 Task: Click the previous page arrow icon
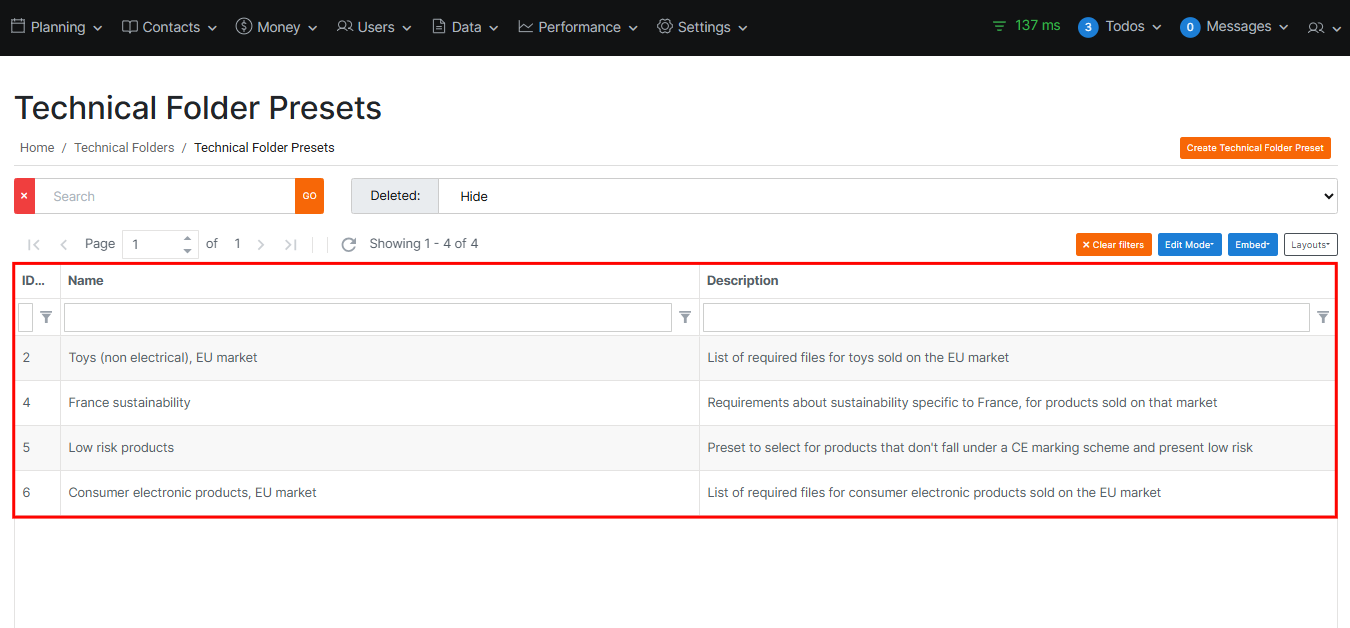point(64,244)
